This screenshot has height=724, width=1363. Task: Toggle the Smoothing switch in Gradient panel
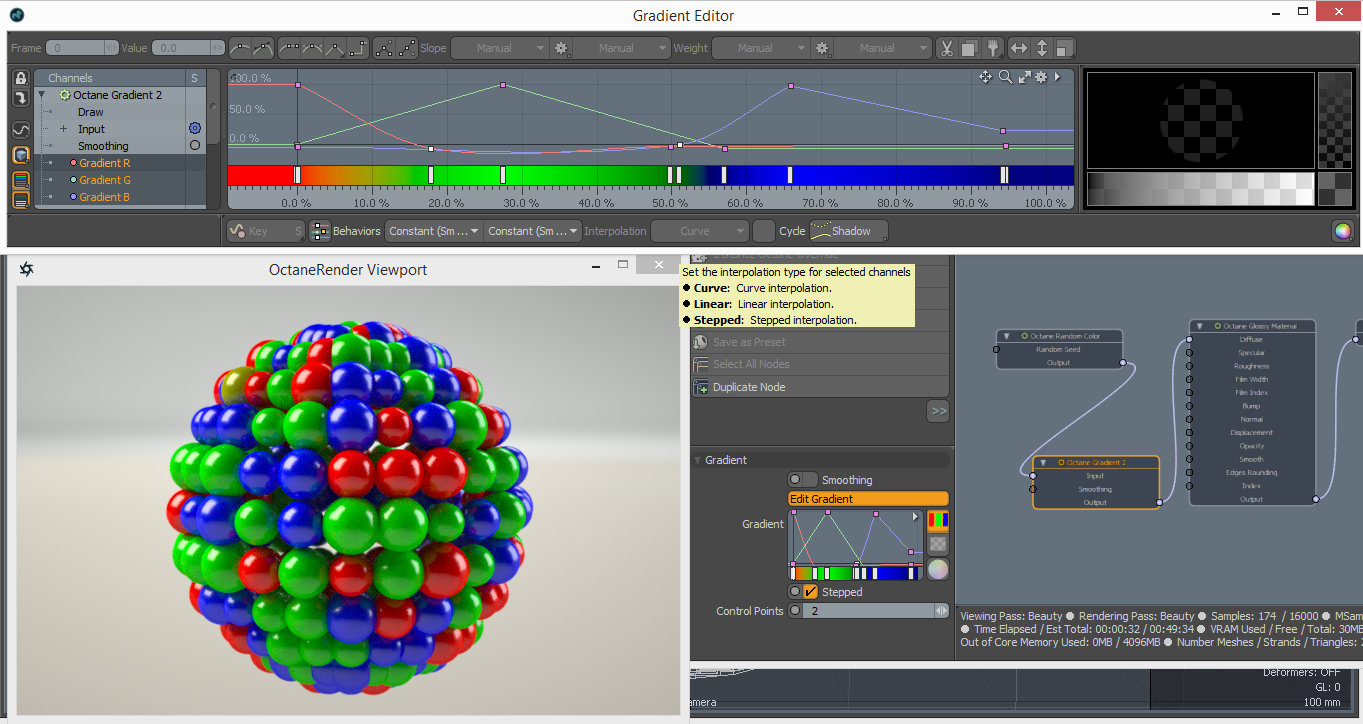(x=803, y=480)
